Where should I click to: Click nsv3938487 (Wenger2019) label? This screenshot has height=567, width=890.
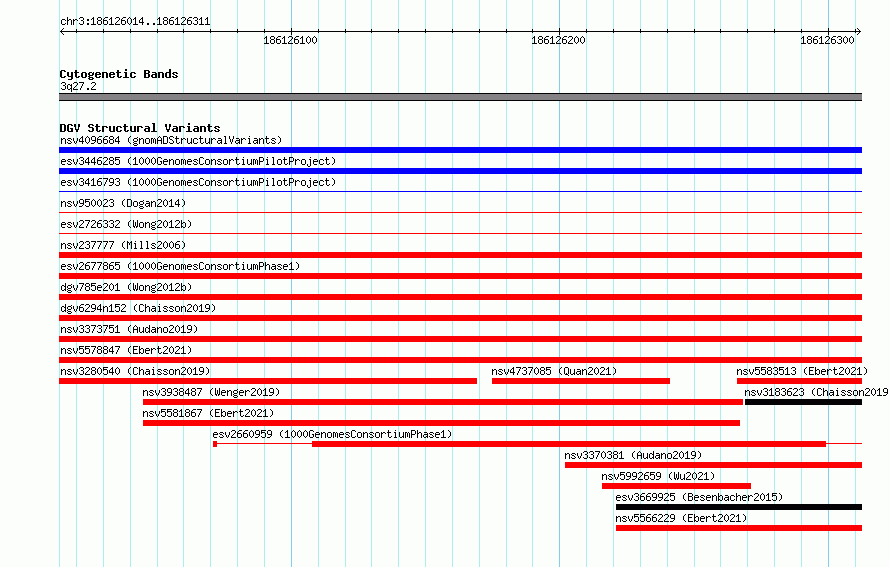(211, 392)
